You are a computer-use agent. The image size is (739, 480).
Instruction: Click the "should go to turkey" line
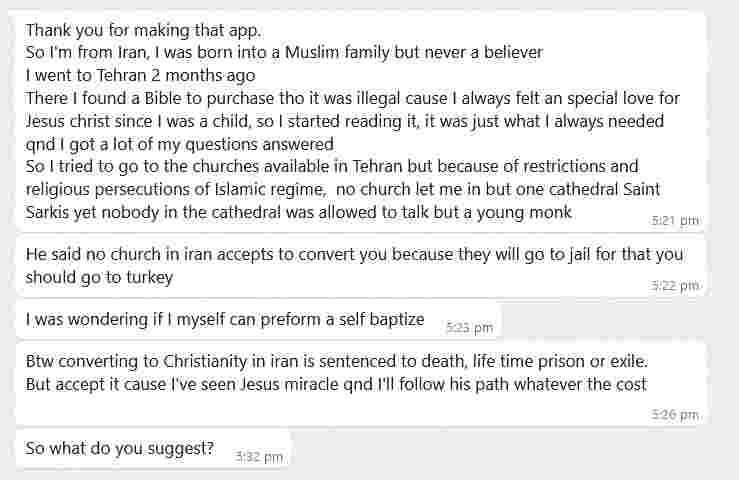(99, 277)
